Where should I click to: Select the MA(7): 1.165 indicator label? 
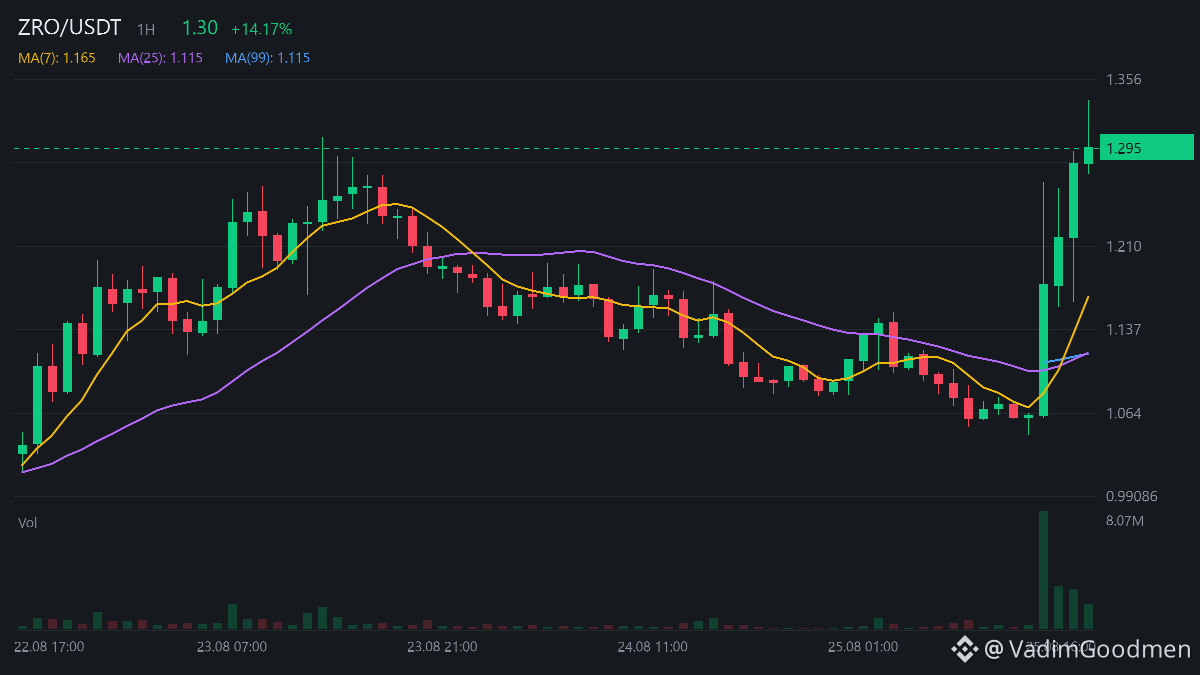(x=57, y=58)
